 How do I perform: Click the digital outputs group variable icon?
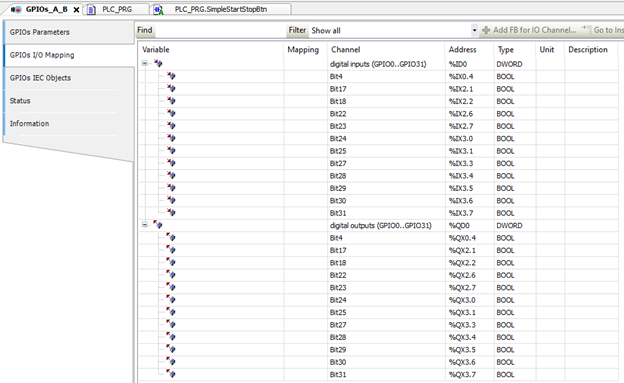pyautogui.click(x=158, y=225)
